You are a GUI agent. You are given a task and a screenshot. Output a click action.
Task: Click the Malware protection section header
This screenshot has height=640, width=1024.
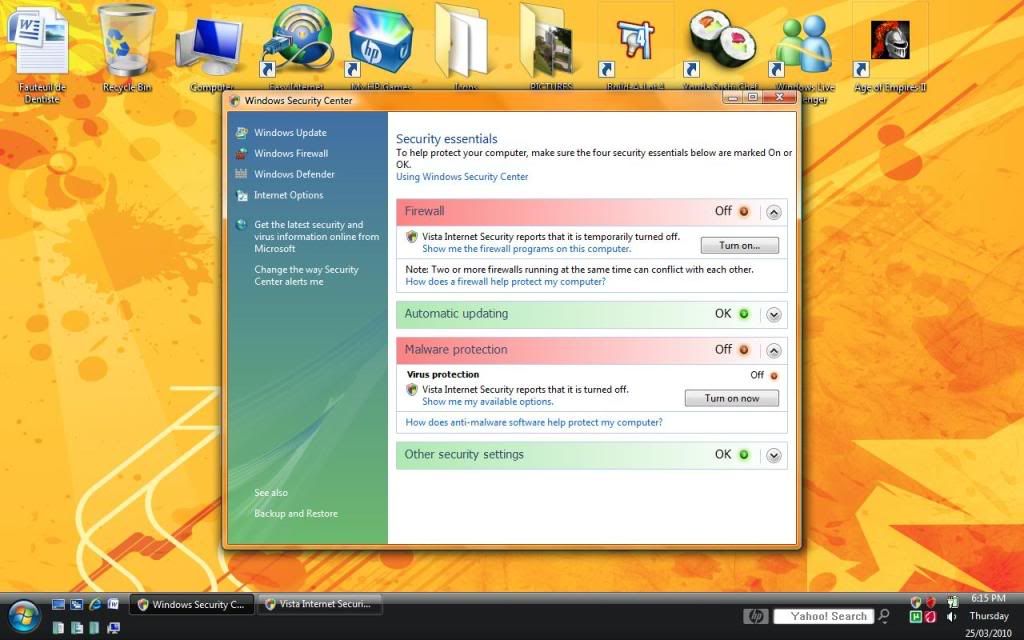[591, 350]
